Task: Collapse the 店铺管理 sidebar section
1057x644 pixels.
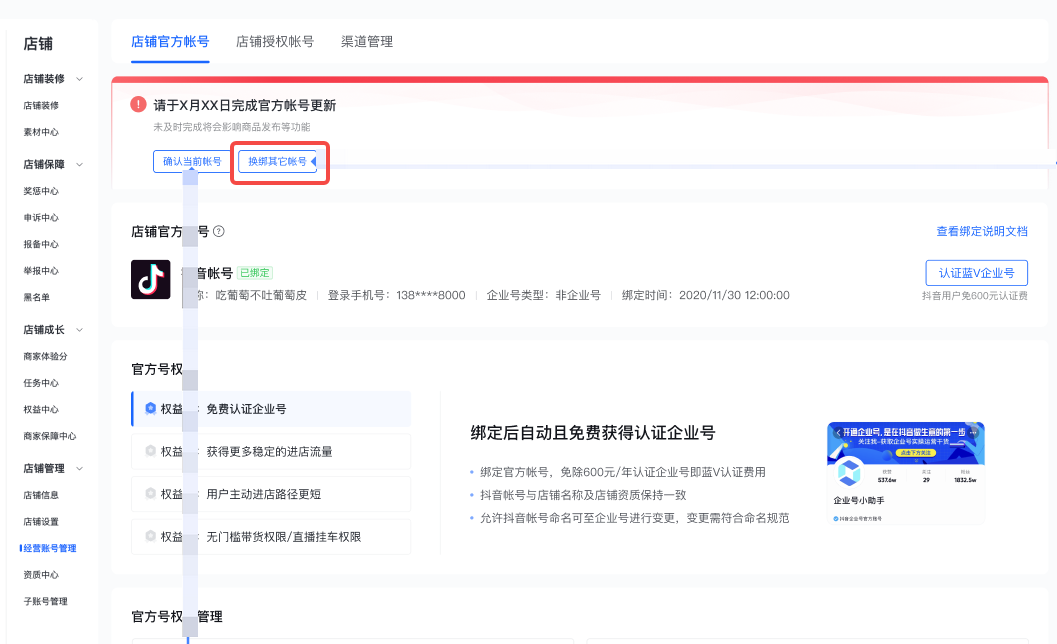Action: tap(80, 468)
